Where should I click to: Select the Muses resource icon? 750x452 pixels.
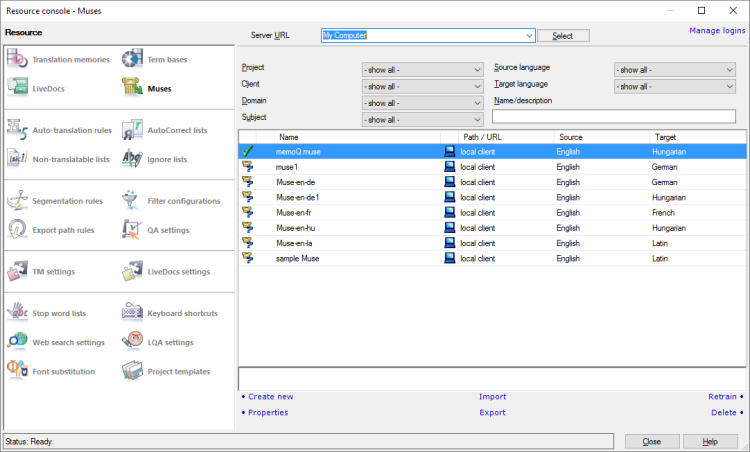tap(132, 88)
